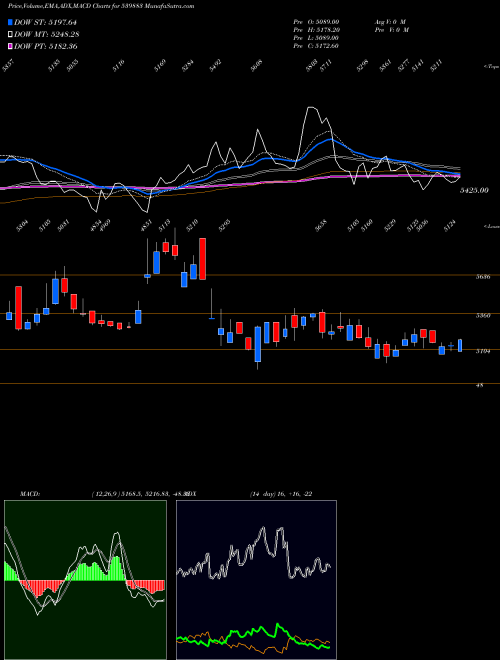The width and height of the screenshot is (500, 660).
Task: Click the 'Pre O' previous open value
Action: 316,22
